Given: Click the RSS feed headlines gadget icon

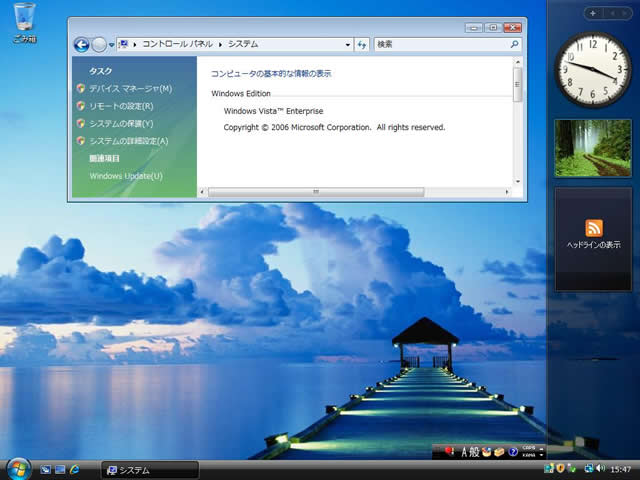Looking at the screenshot, I should 593,228.
